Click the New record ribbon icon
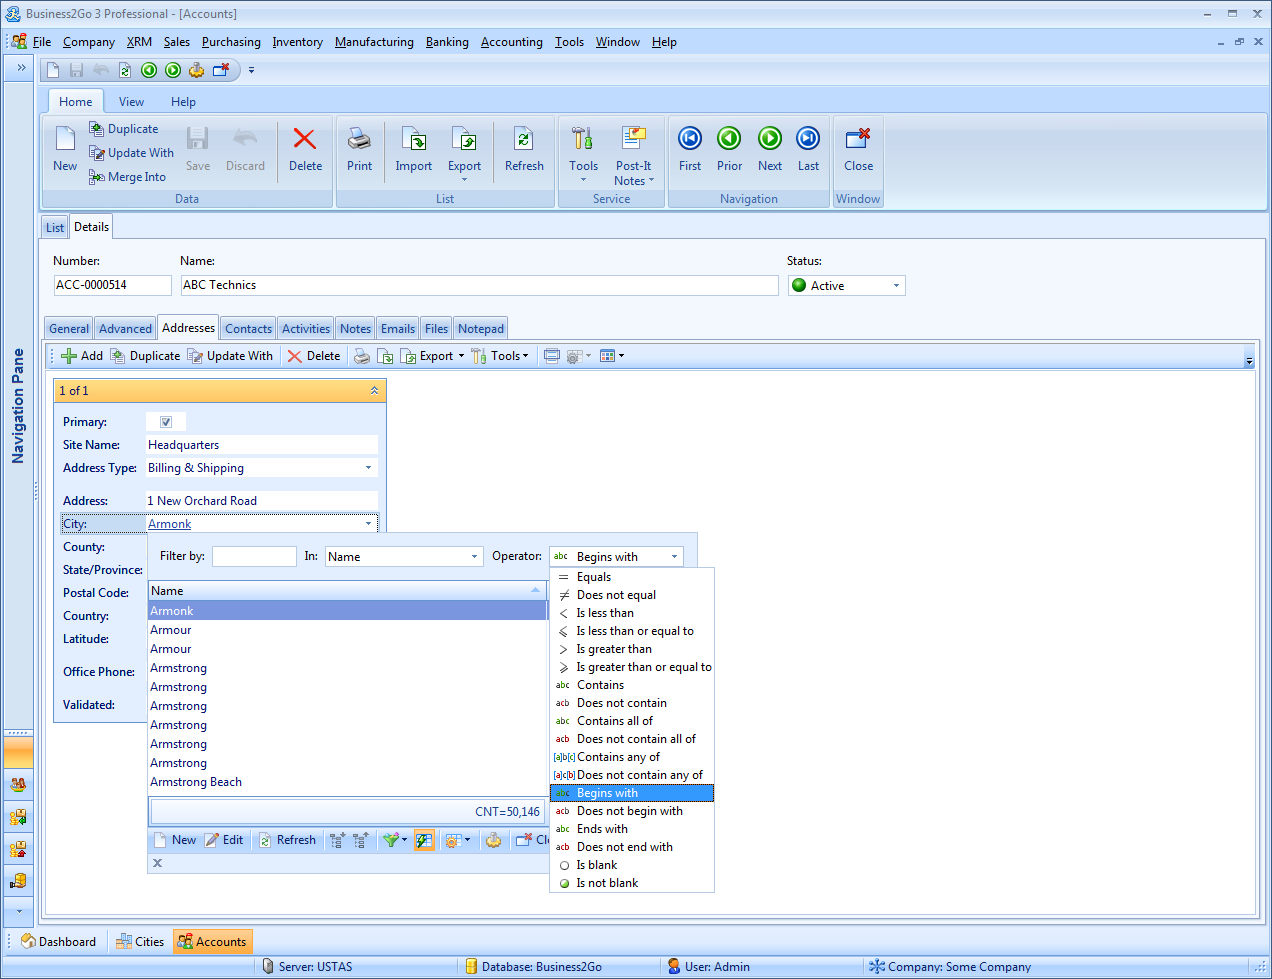Image resolution: width=1272 pixels, height=979 pixels. [65, 139]
